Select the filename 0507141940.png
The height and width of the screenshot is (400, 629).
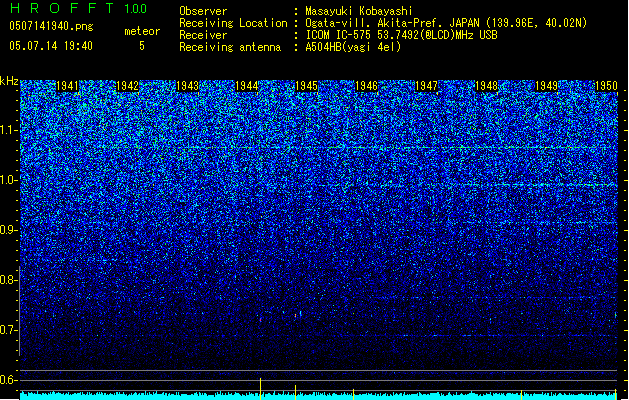tap(51, 26)
